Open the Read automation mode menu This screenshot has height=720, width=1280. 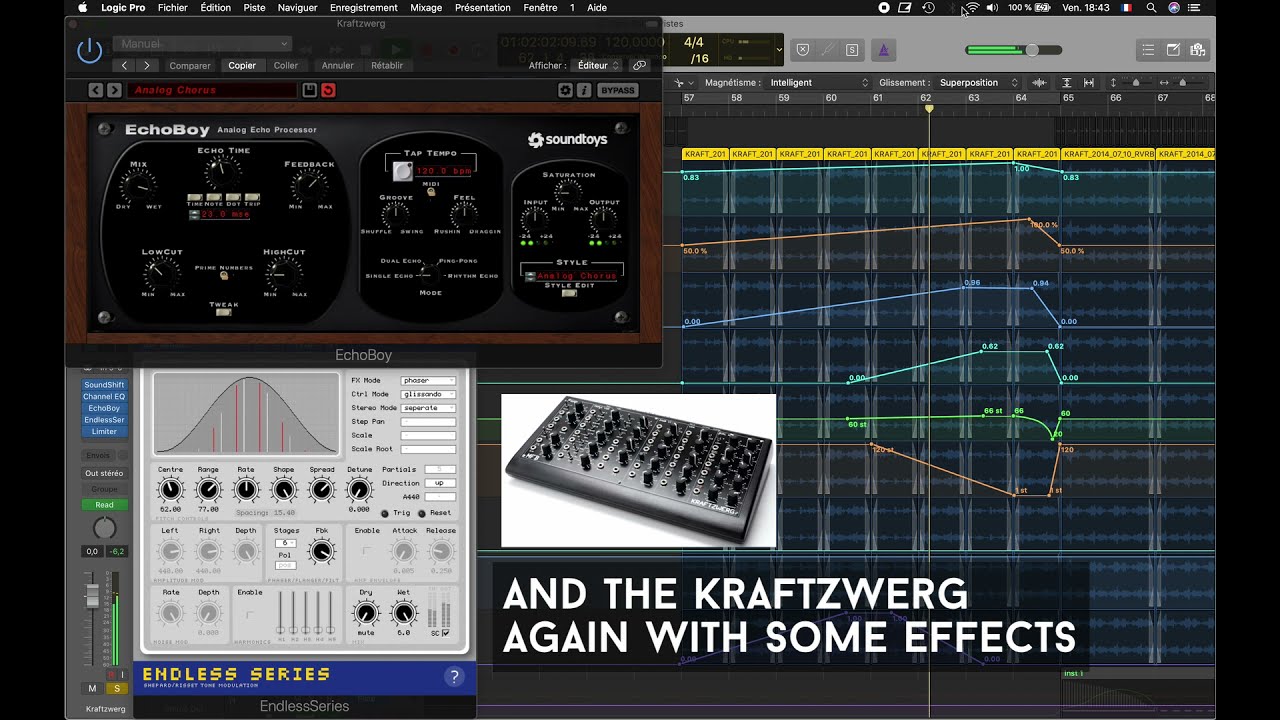104,505
